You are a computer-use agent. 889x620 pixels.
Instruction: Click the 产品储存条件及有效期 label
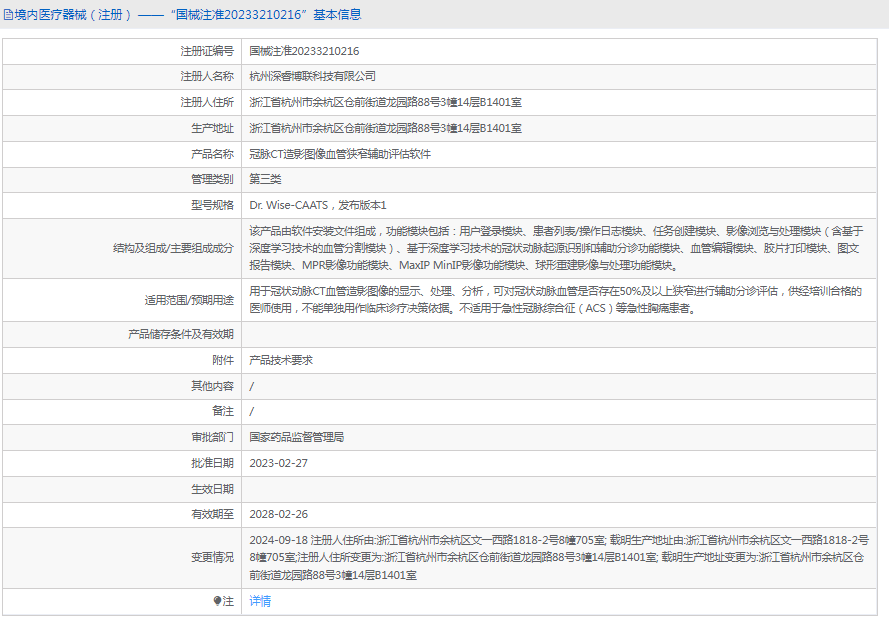pyautogui.click(x=181, y=334)
